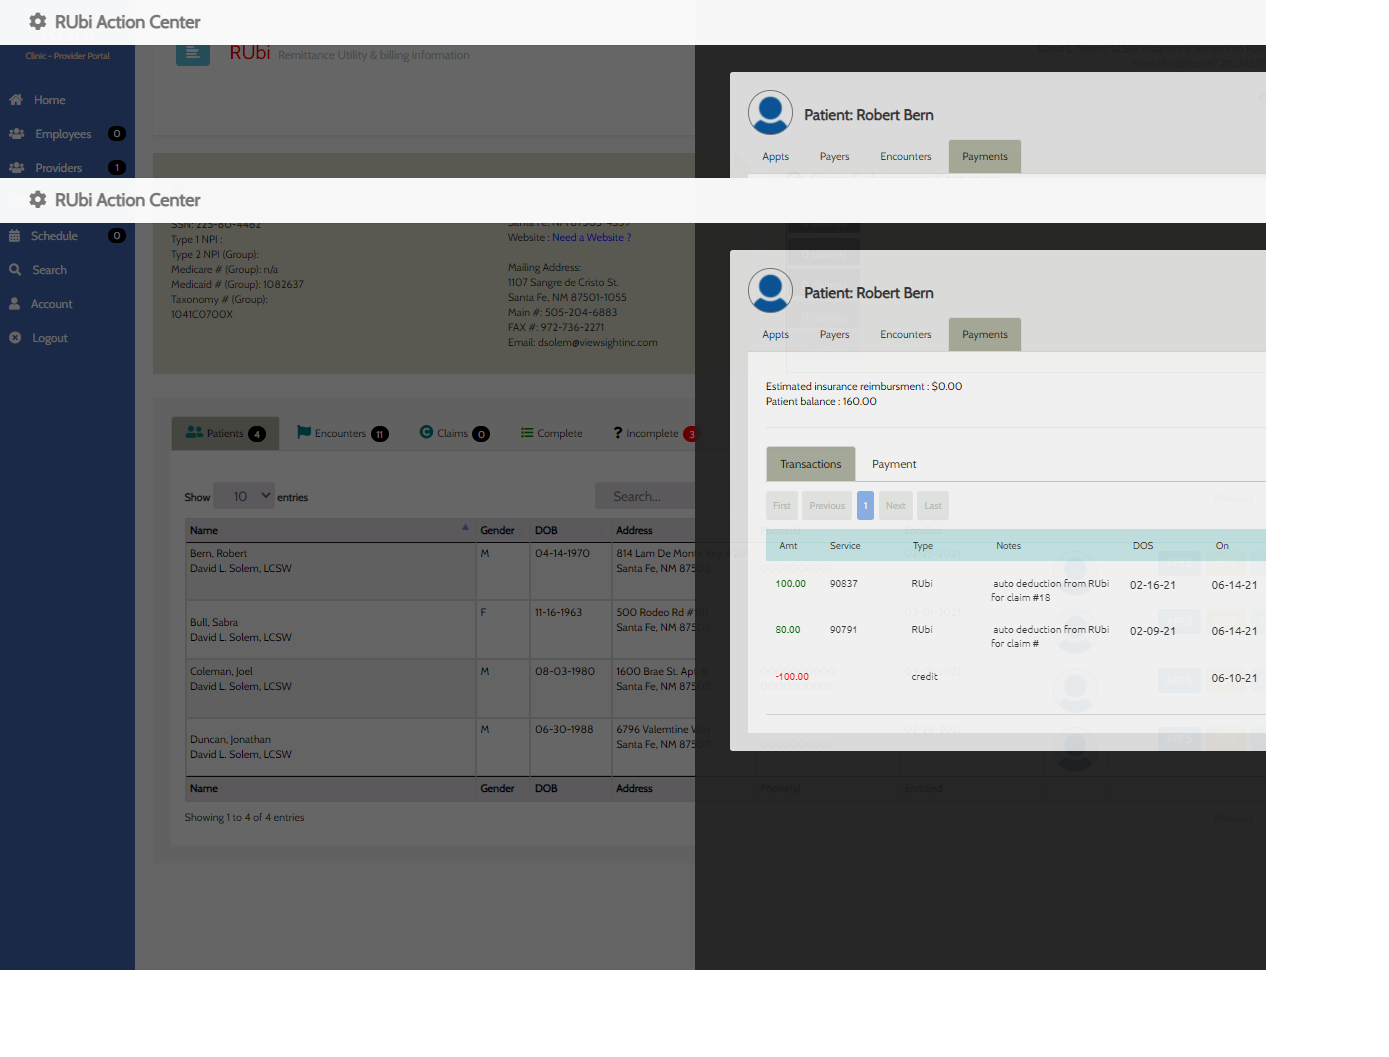Click the Encounters flag icon
Screen dimensions: 1389x1057
[304, 432]
